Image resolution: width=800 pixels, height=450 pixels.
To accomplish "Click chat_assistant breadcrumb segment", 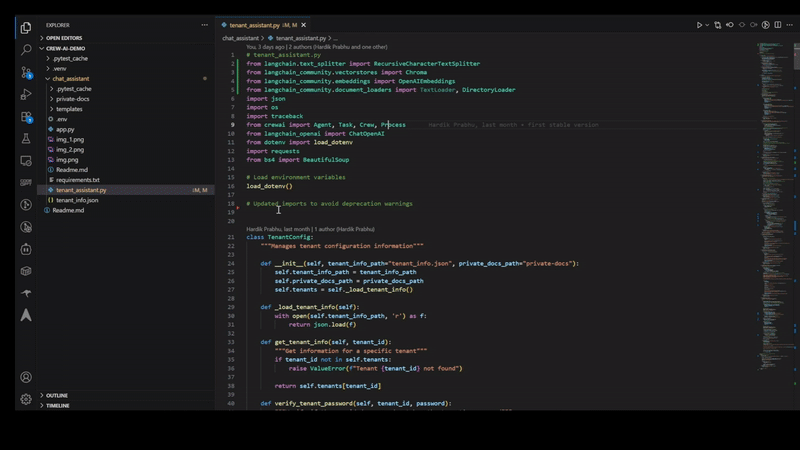I will (240, 38).
